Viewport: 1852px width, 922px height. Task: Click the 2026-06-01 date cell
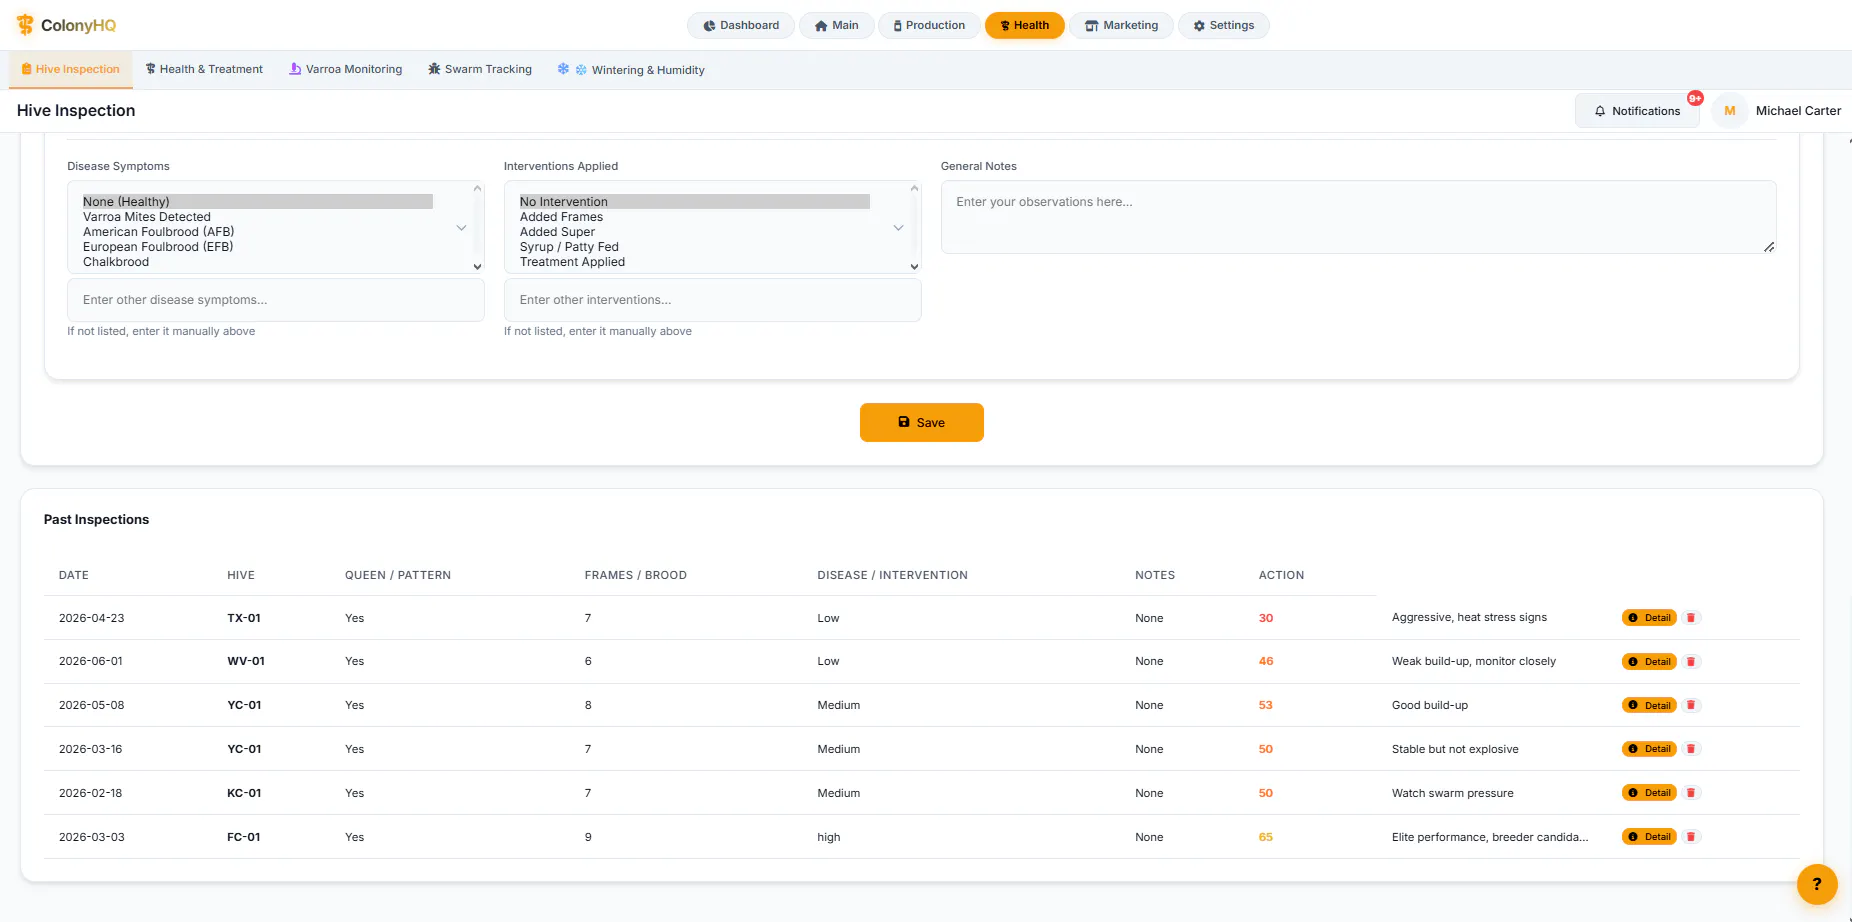pyautogui.click(x=91, y=662)
